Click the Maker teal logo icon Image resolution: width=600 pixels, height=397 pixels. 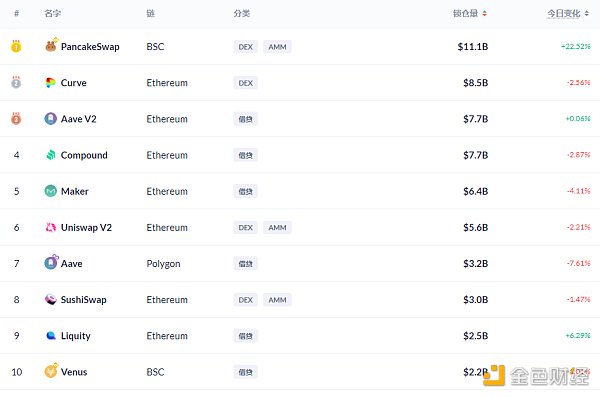(x=51, y=191)
